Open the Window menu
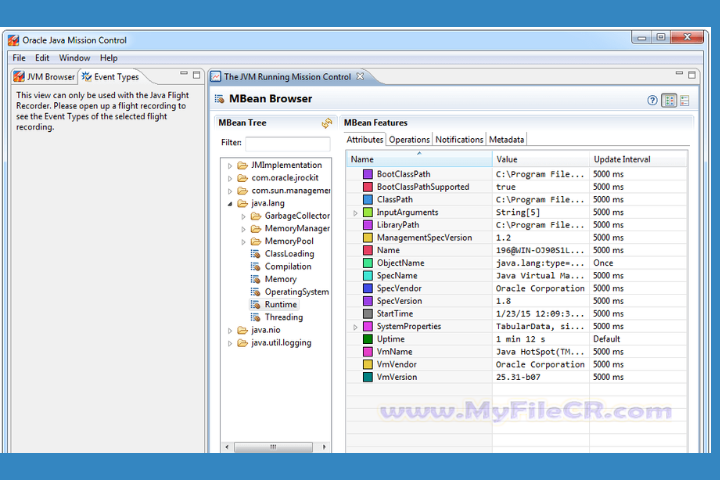This screenshot has width=720, height=480. [74, 58]
